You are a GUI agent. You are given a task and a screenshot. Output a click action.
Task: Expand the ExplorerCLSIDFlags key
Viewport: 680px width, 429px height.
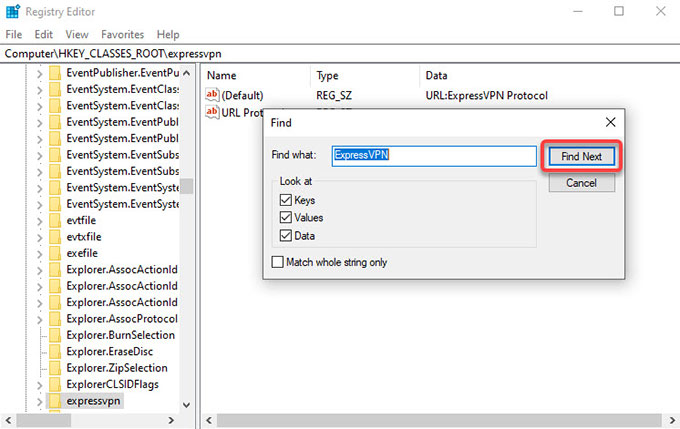tap(39, 385)
